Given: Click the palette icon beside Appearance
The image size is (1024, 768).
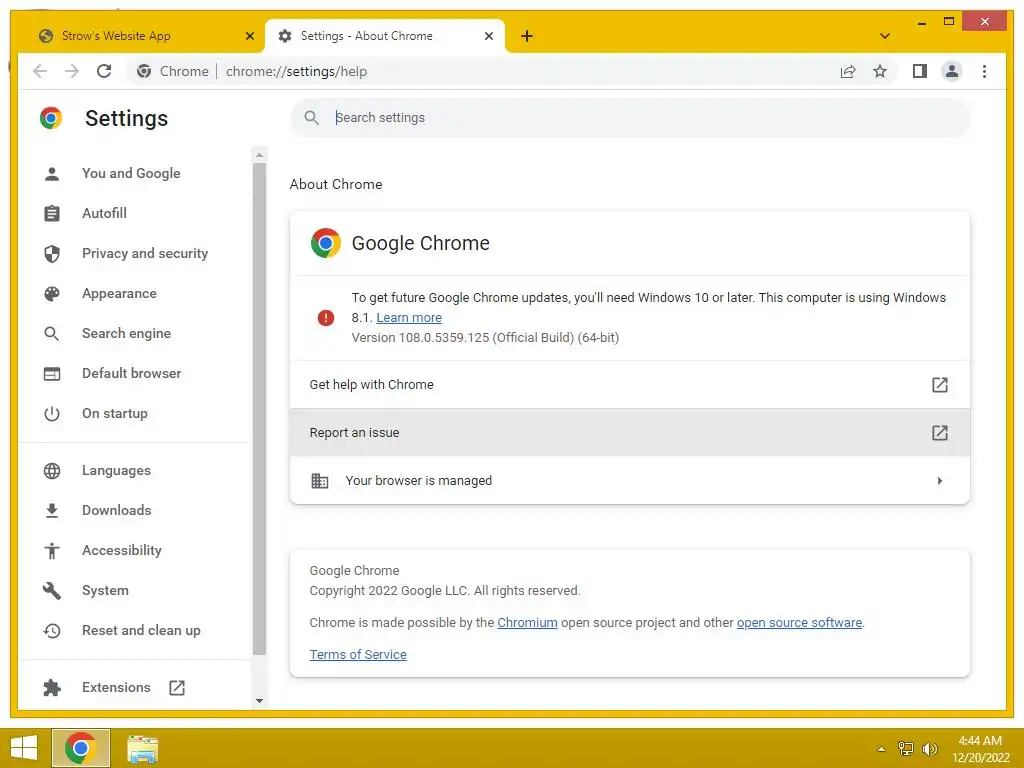Looking at the screenshot, I should pyautogui.click(x=52, y=294).
